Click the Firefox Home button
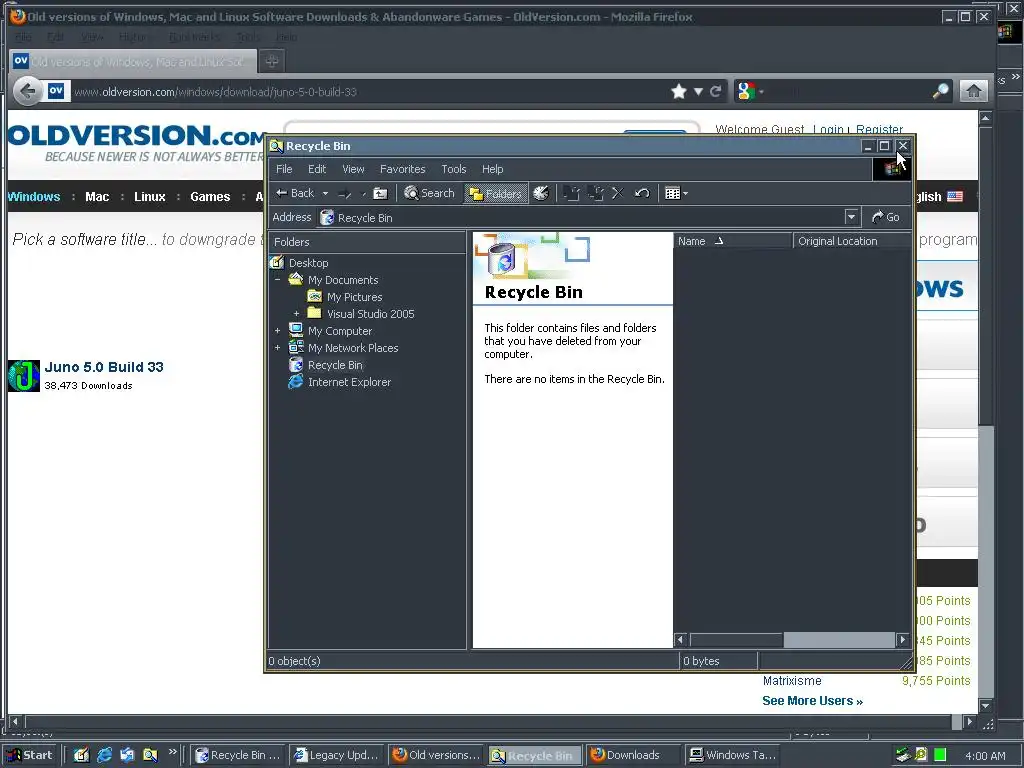Screen dimensions: 1024x768 (x=973, y=91)
